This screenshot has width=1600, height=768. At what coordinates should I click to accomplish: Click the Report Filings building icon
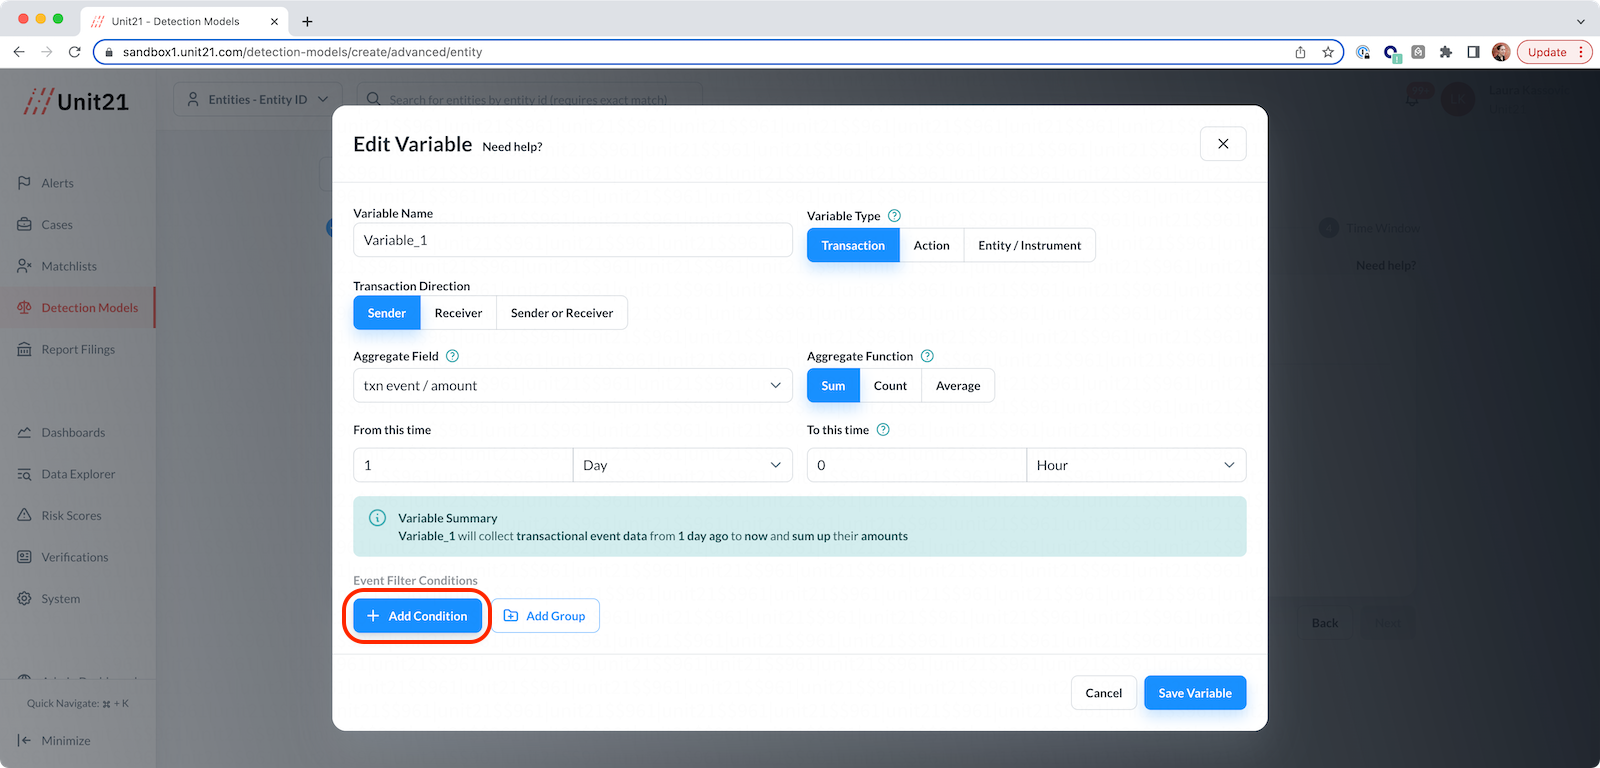coord(24,350)
